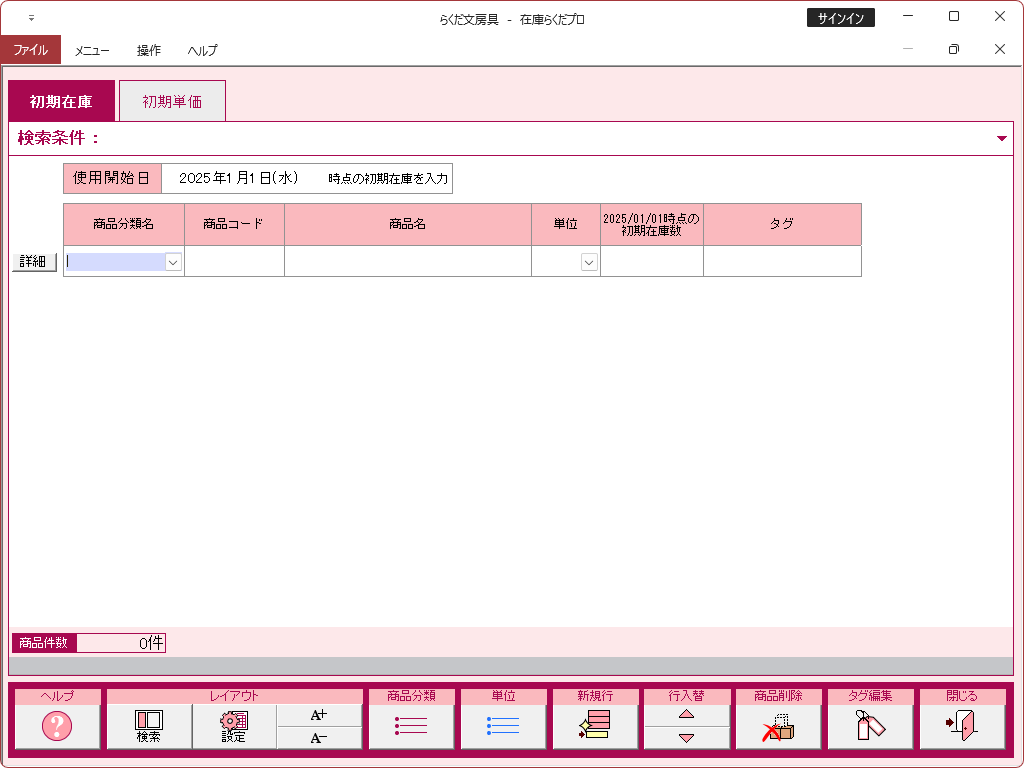This screenshot has height=768, width=1024.
Task: Click the 商品名 input field
Action: (x=407, y=261)
